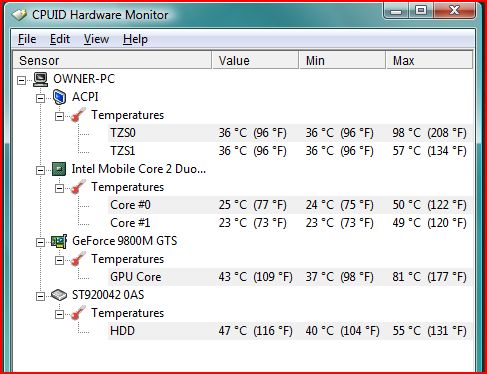Select the ACPI tree label
The image size is (487, 374).
coord(85,97)
